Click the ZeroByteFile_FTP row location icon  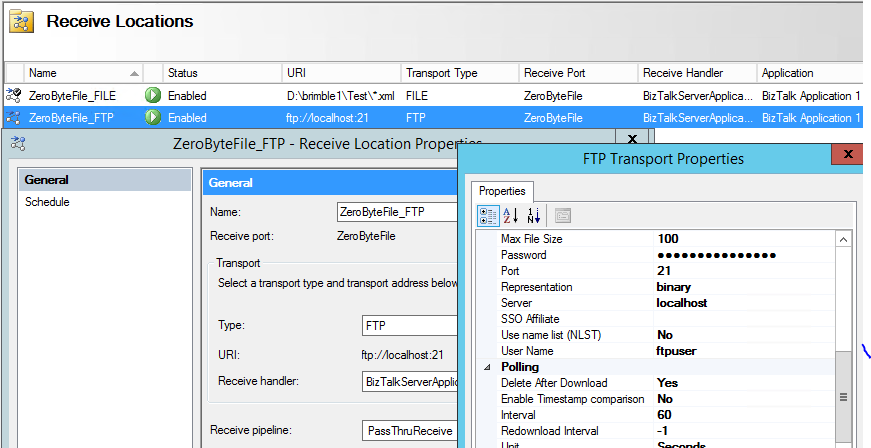click(13, 118)
